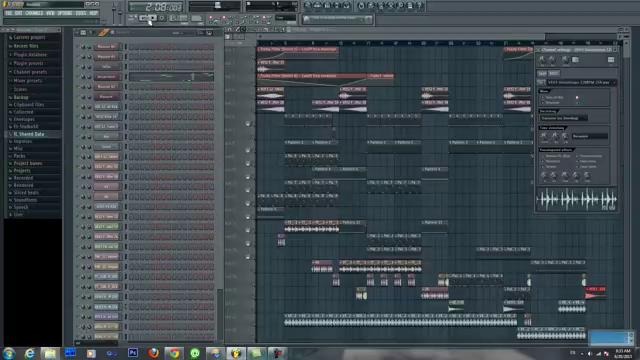Click the channel pitch knob in Channel settings
Viewport: 640px width, 360px height.
[x=565, y=59]
